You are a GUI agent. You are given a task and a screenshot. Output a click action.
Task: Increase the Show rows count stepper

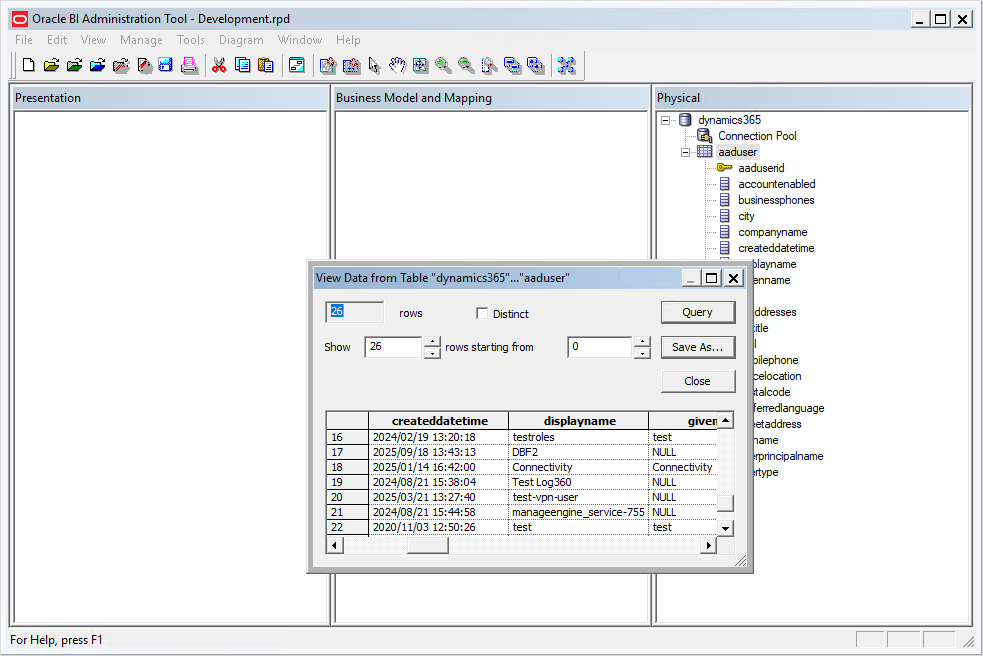432,342
